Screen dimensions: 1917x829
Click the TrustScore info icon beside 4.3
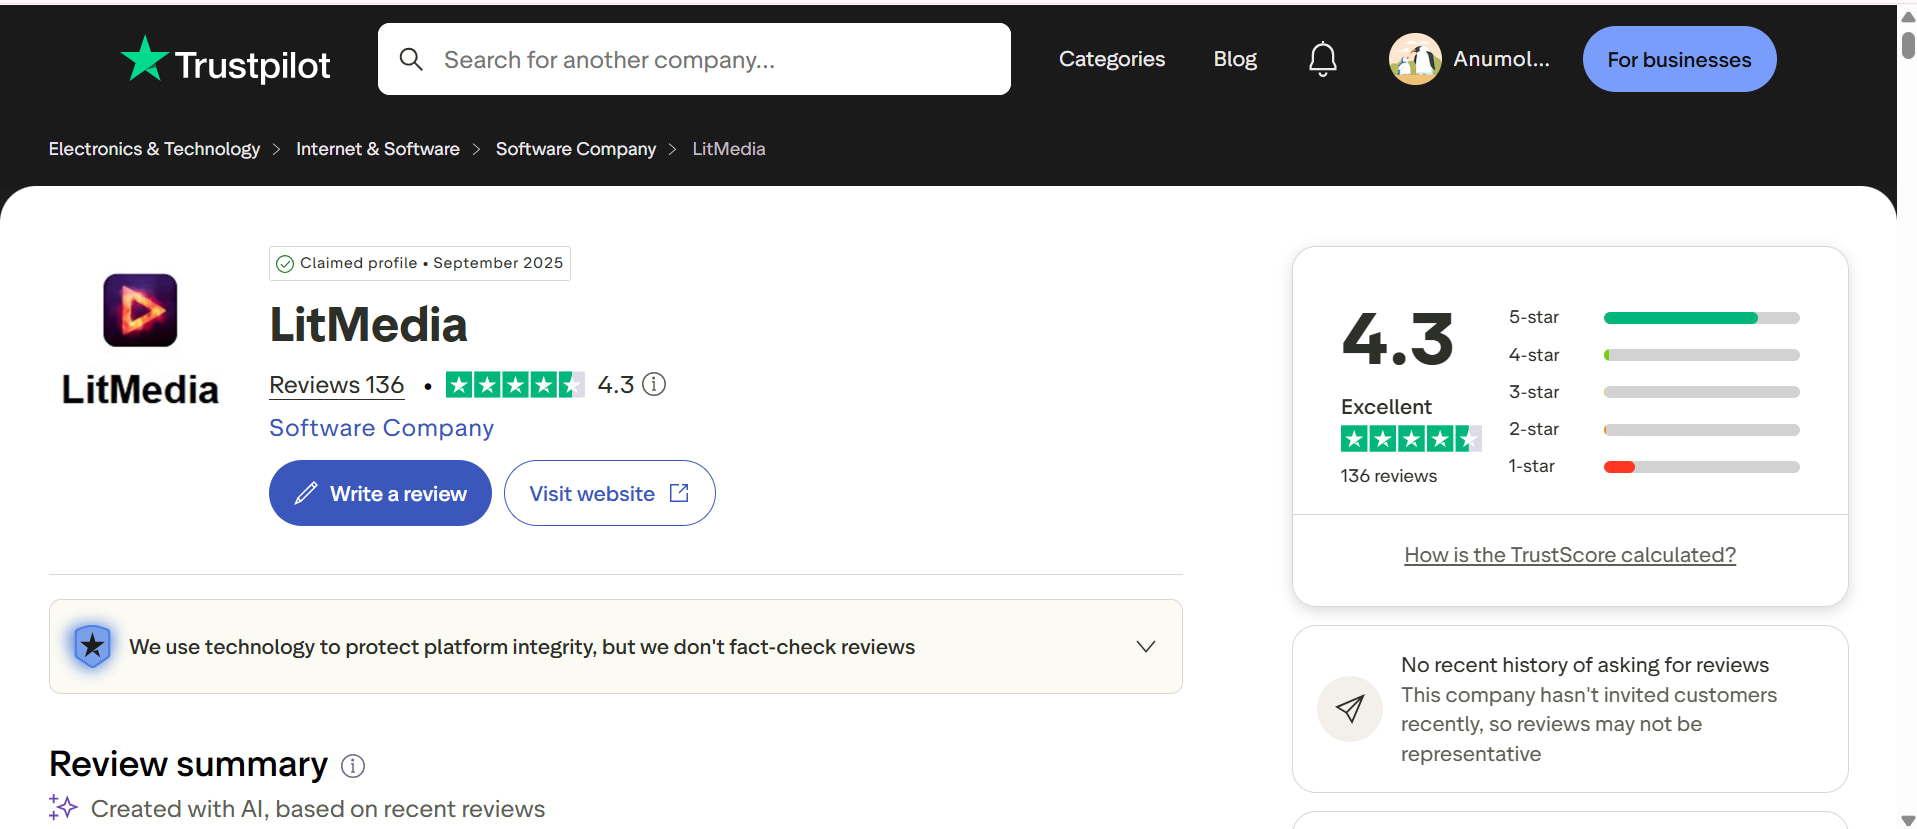[x=654, y=384]
